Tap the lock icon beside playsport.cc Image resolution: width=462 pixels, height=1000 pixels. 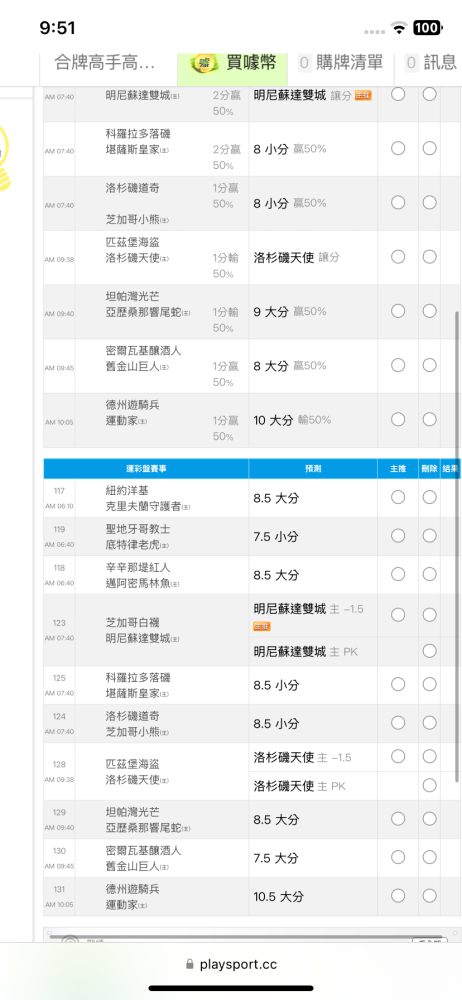pos(190,965)
